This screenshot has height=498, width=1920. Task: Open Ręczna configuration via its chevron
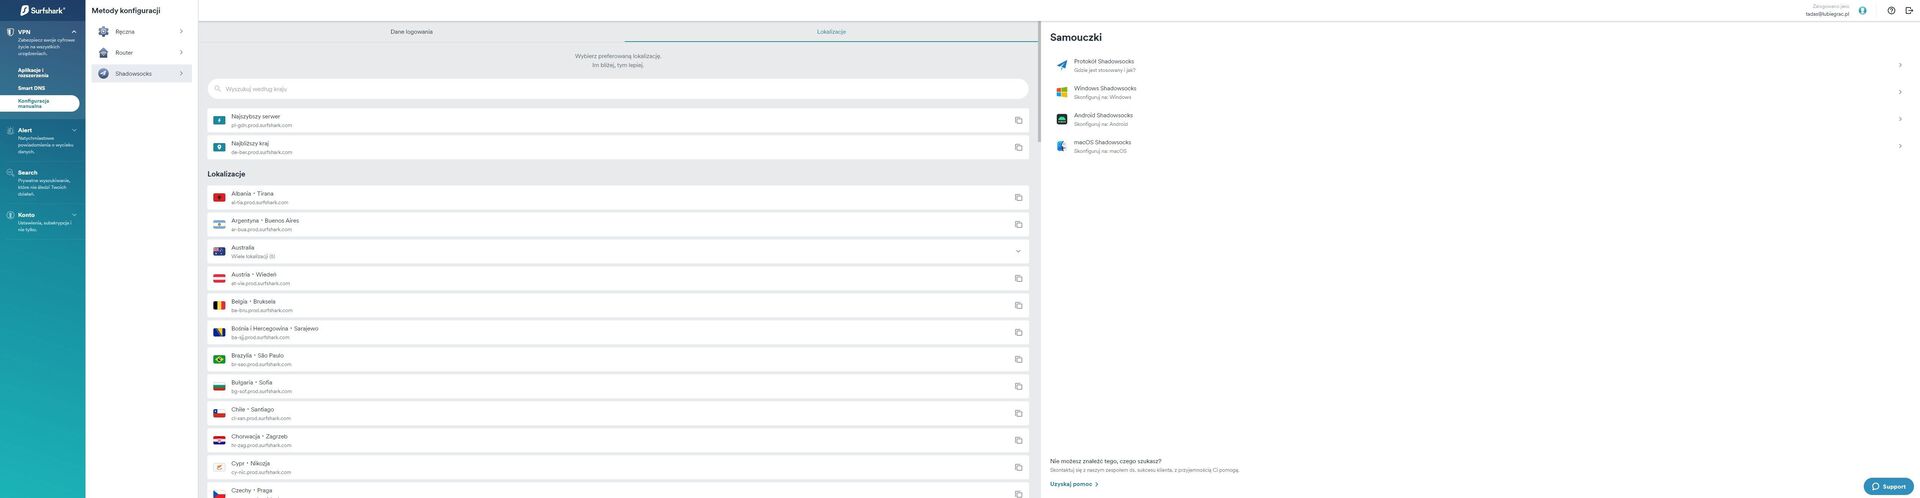[x=181, y=32]
